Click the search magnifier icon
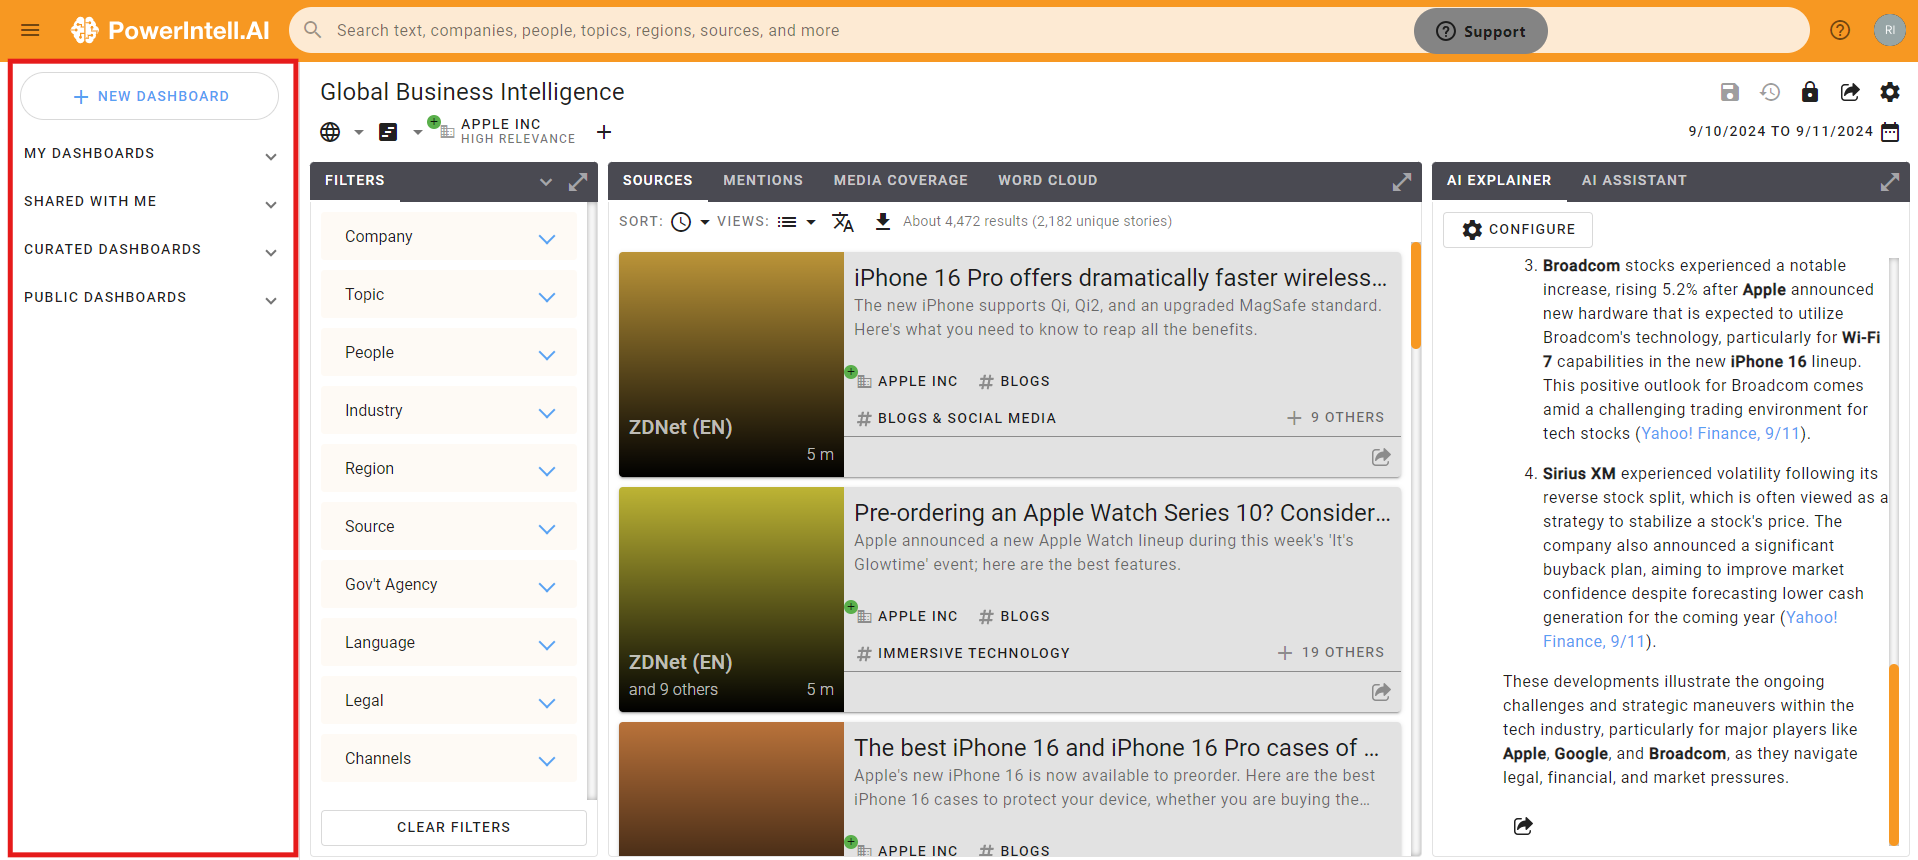 click(x=313, y=30)
